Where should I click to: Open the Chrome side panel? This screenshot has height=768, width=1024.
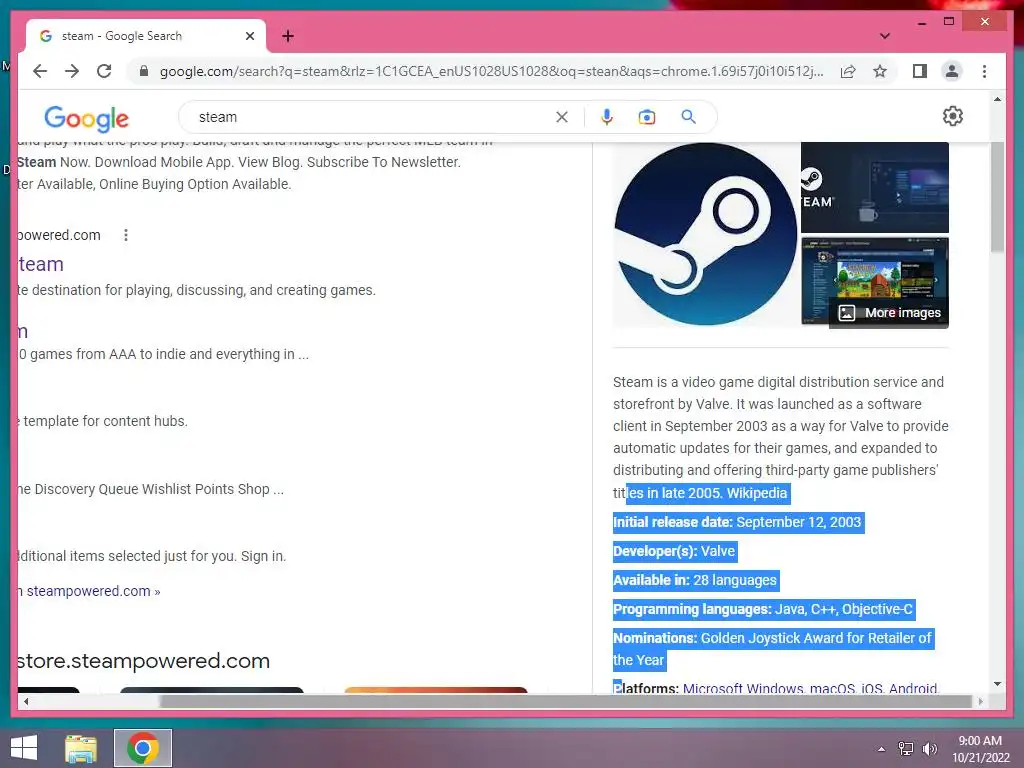click(x=920, y=71)
